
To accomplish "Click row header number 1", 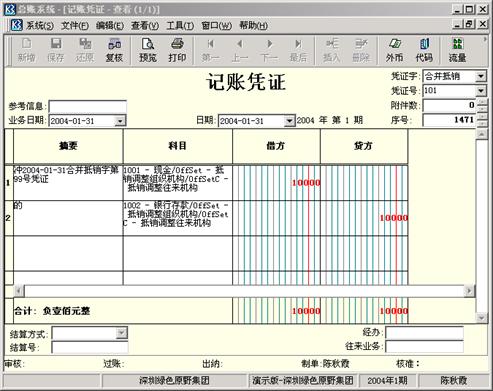I will (x=8, y=183).
